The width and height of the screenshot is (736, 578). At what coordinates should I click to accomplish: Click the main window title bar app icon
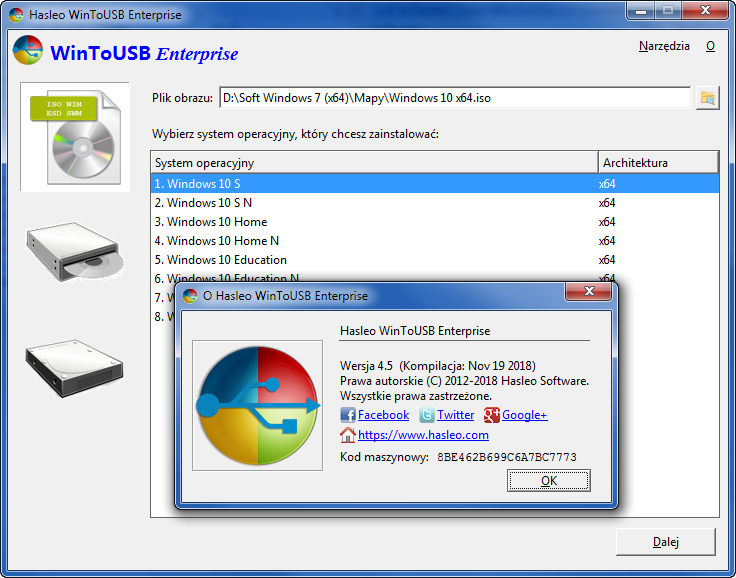point(16,15)
